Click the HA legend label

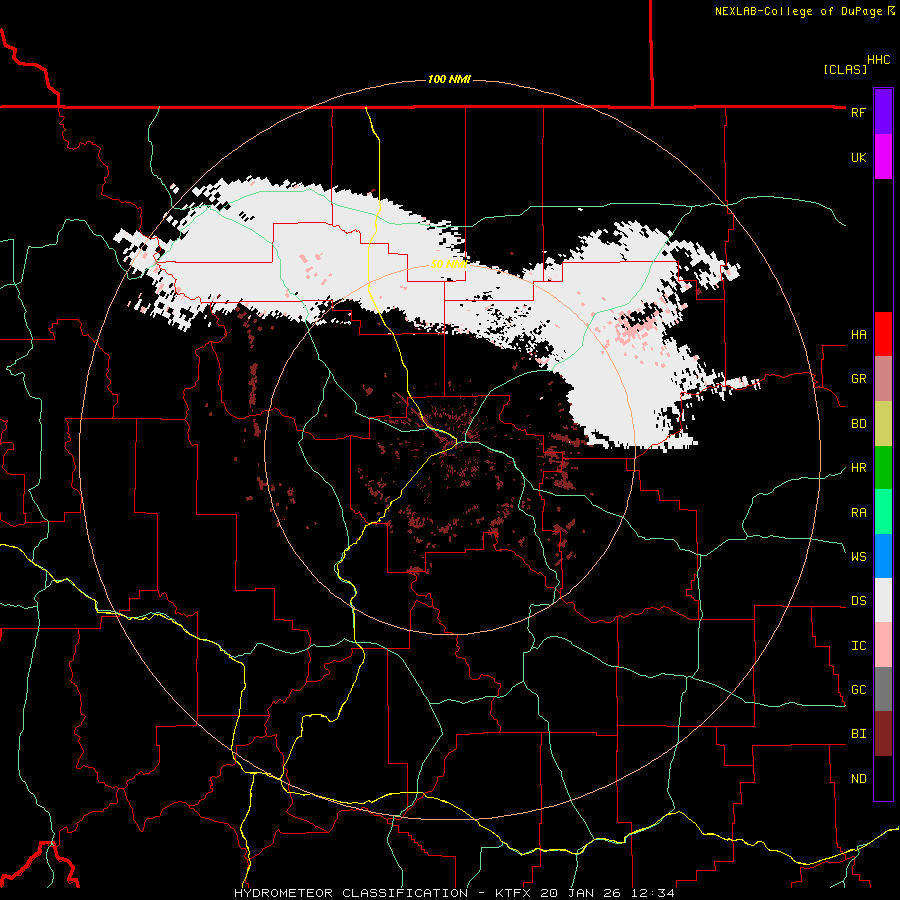(858, 335)
